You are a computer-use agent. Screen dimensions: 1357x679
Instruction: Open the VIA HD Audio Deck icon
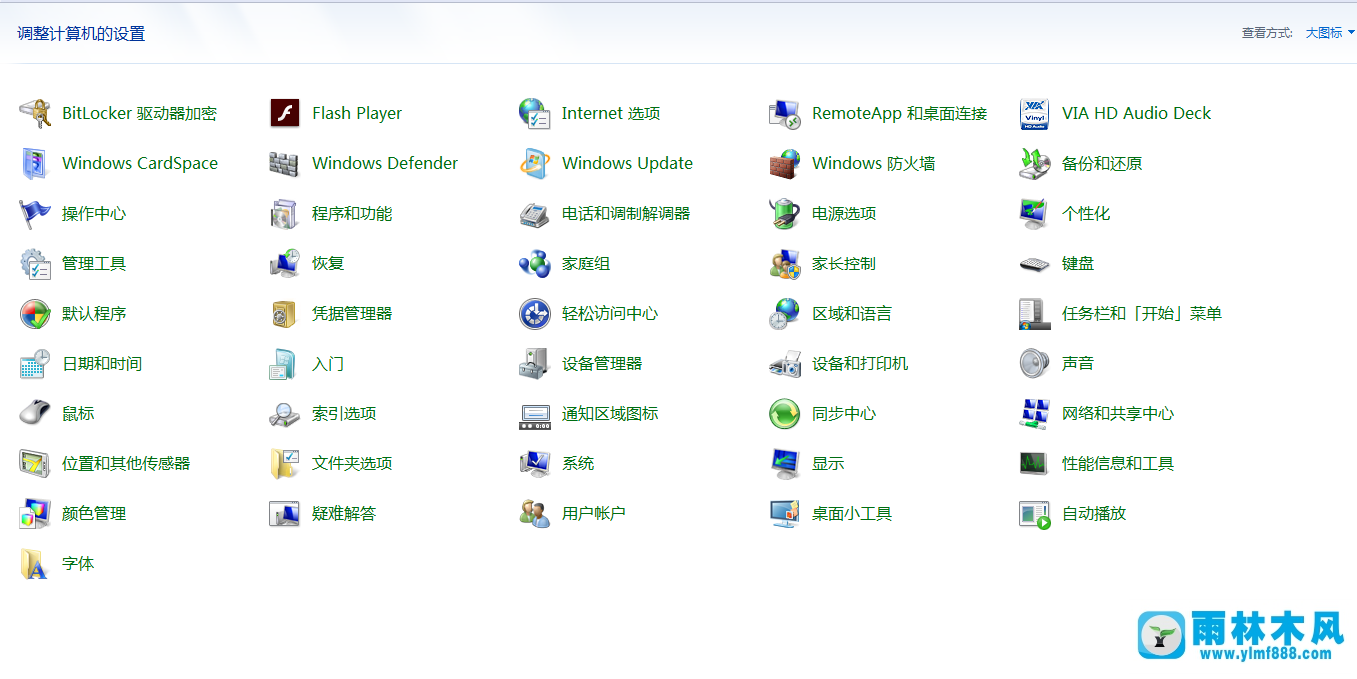pos(1035,114)
